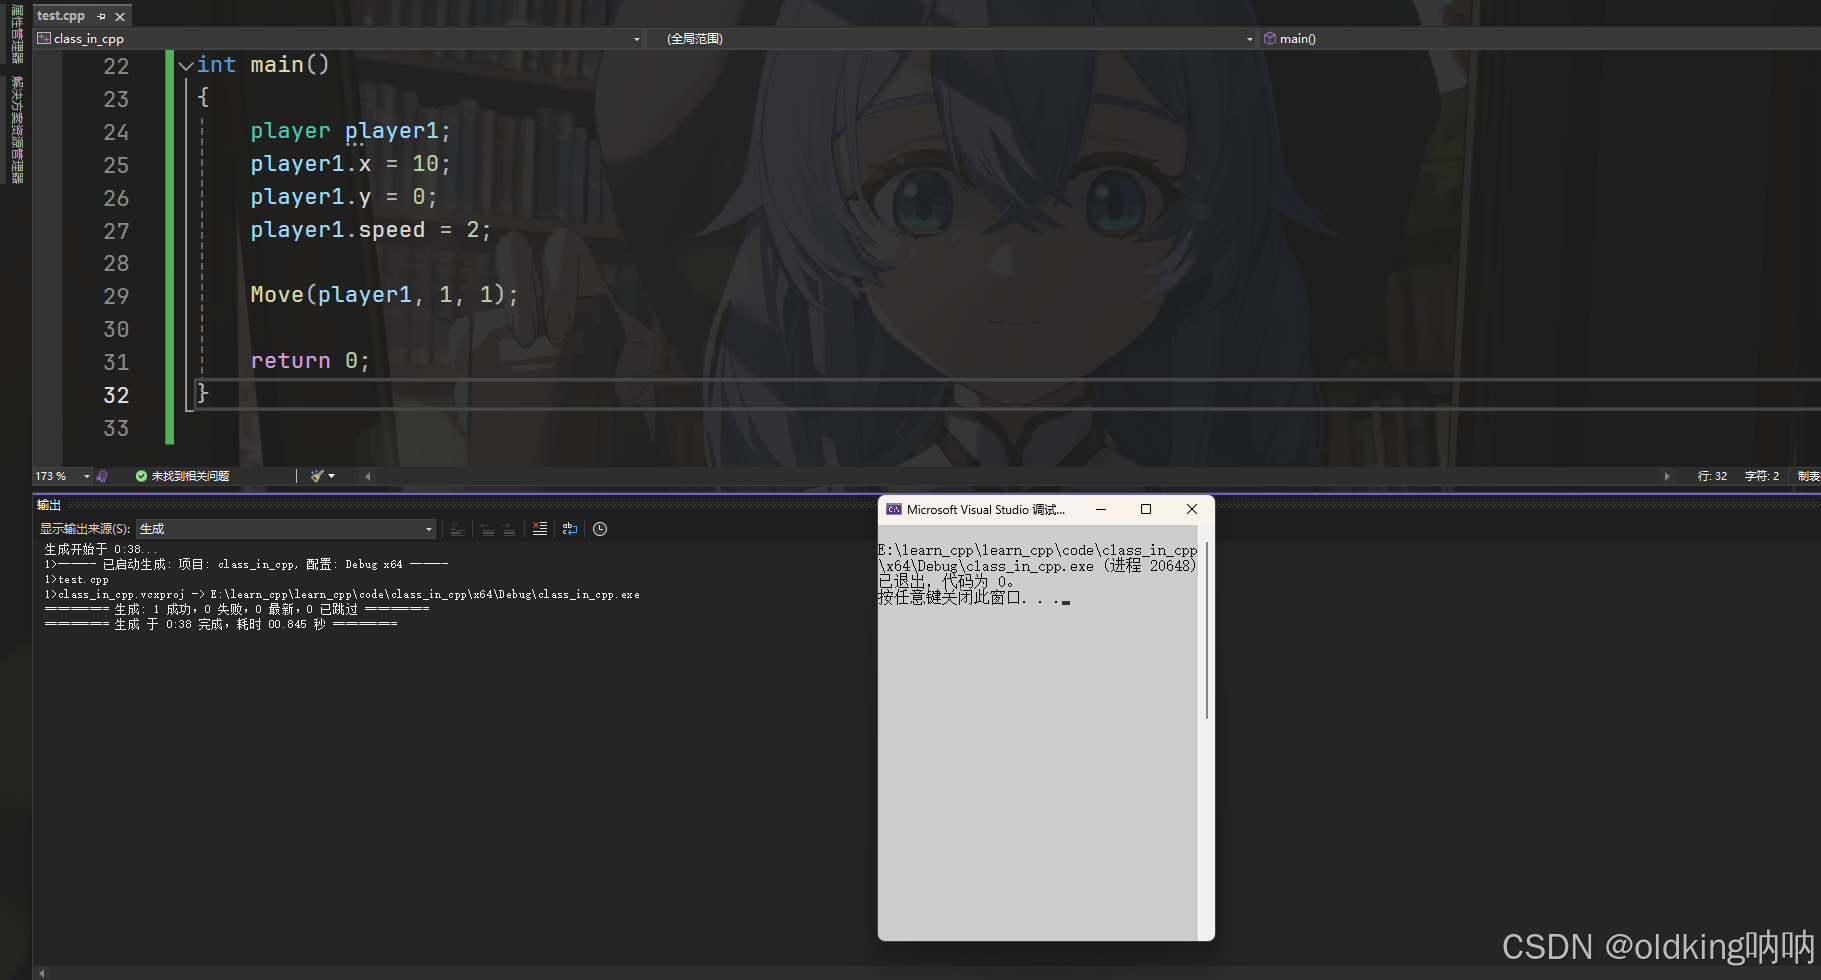The height and width of the screenshot is (980, 1821).
Task: Click the '生成开始于 0:38' output line
Action: pyautogui.click(x=101, y=549)
